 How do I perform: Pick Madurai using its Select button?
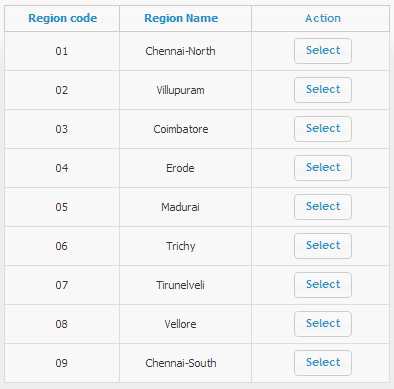(x=323, y=207)
